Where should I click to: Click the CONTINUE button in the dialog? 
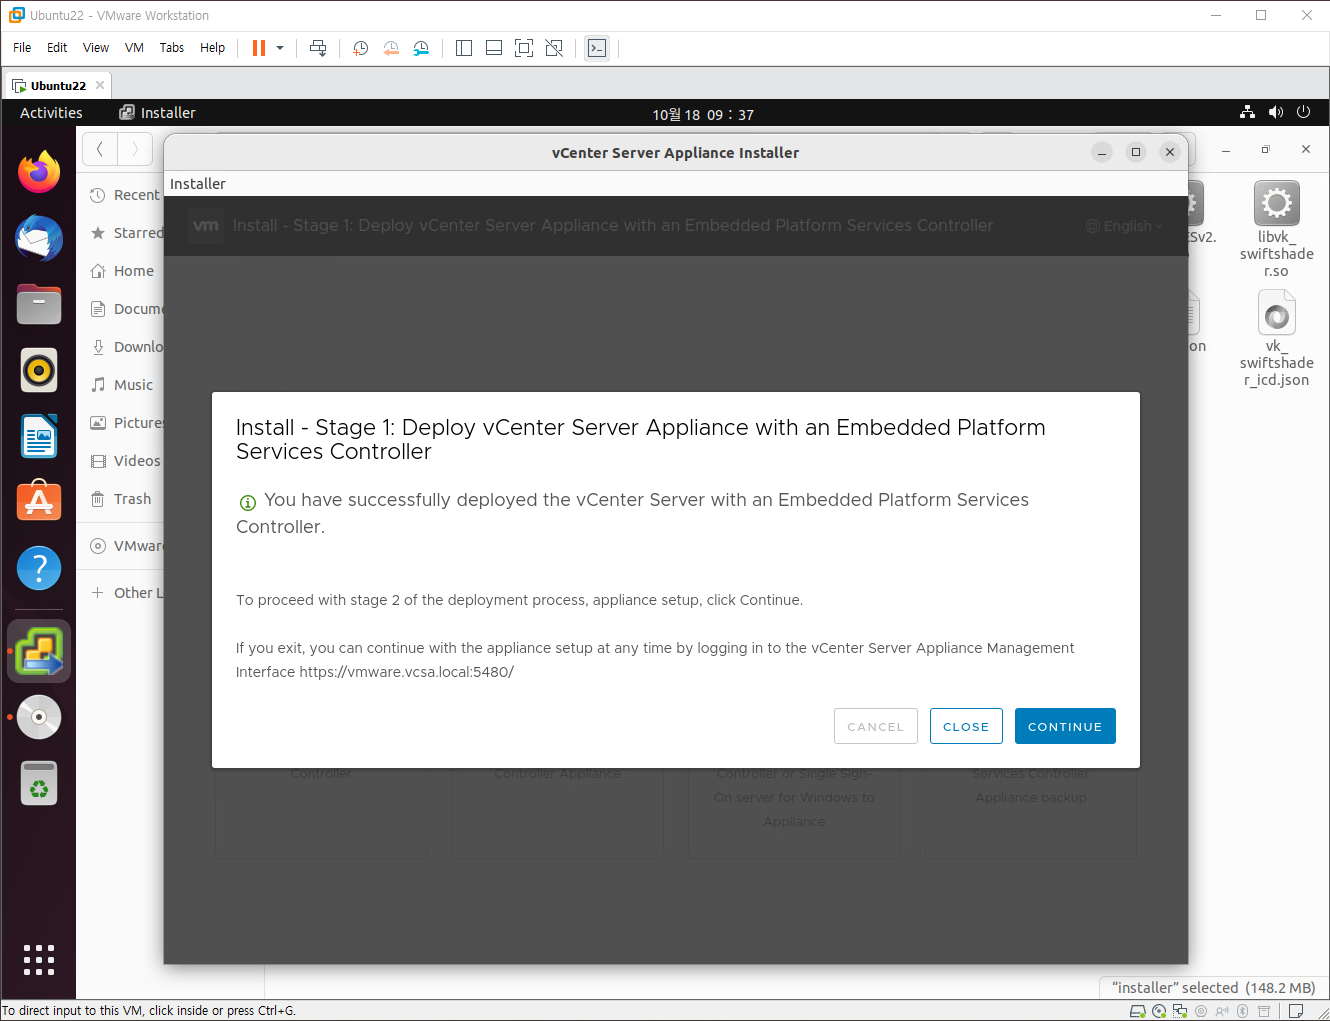coord(1065,726)
